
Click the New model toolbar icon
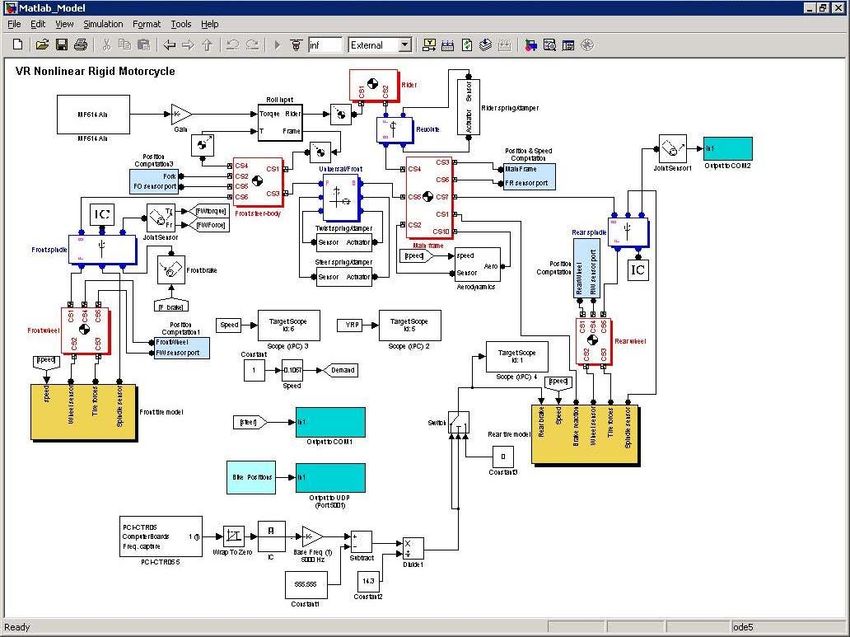[x=17, y=45]
